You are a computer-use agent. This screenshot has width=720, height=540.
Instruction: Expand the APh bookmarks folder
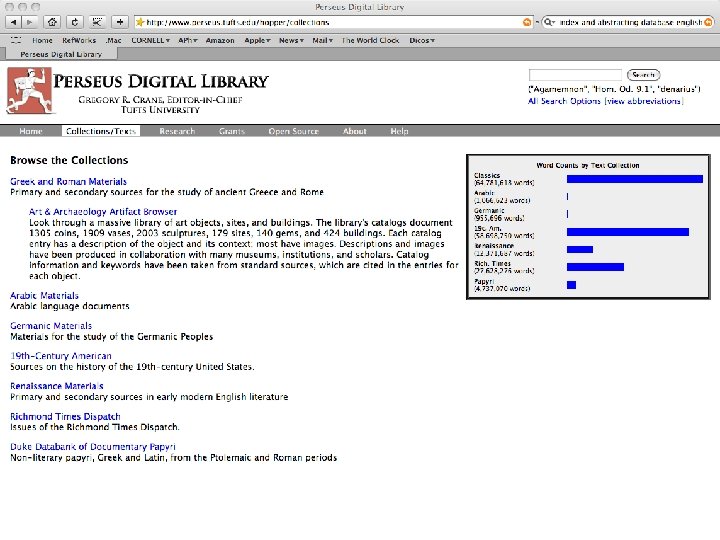pos(187,40)
